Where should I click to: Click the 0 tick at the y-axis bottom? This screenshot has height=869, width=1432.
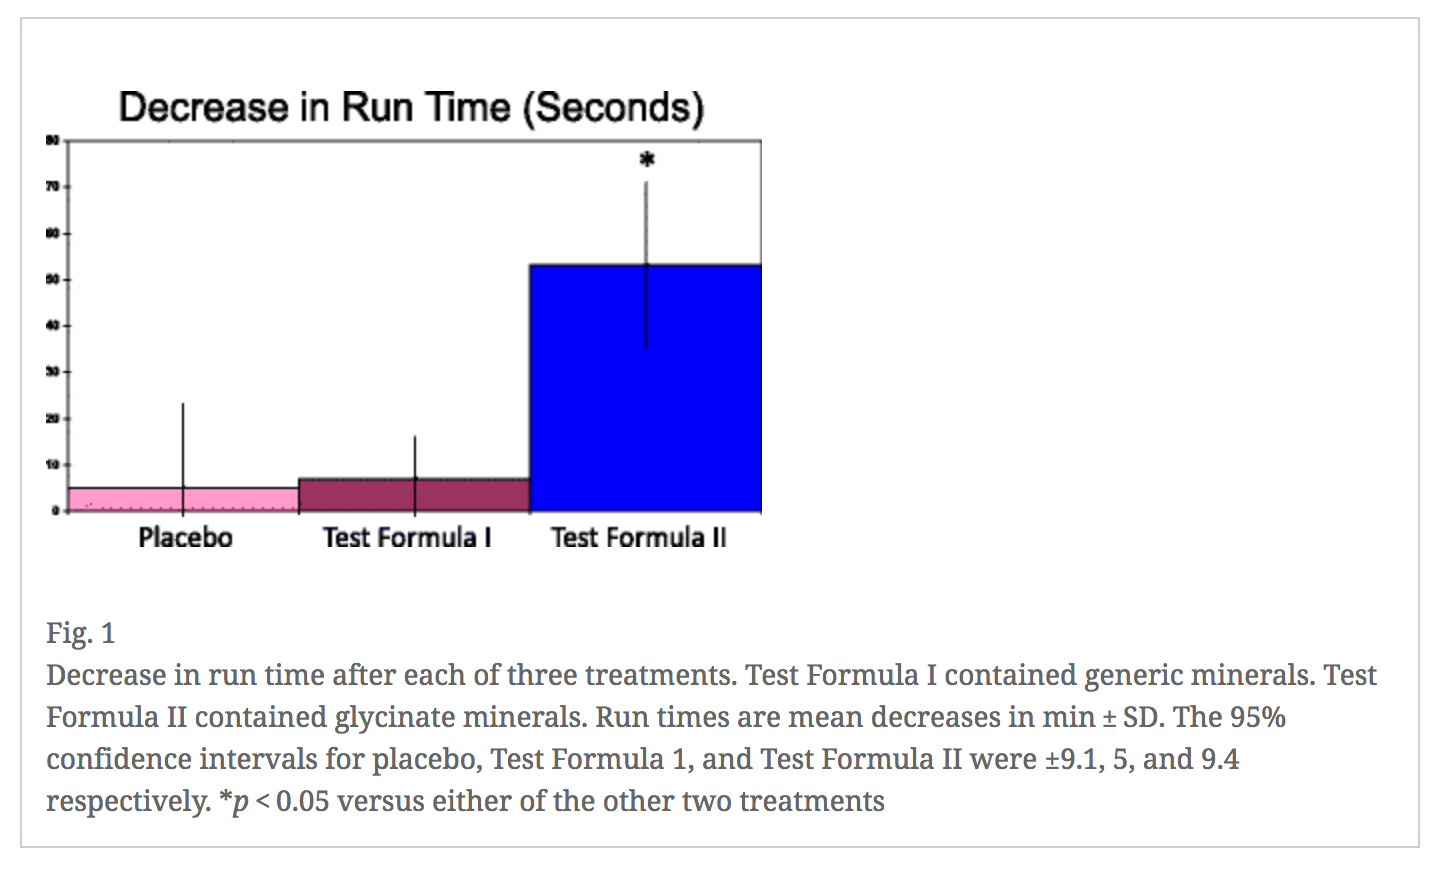tap(55, 511)
